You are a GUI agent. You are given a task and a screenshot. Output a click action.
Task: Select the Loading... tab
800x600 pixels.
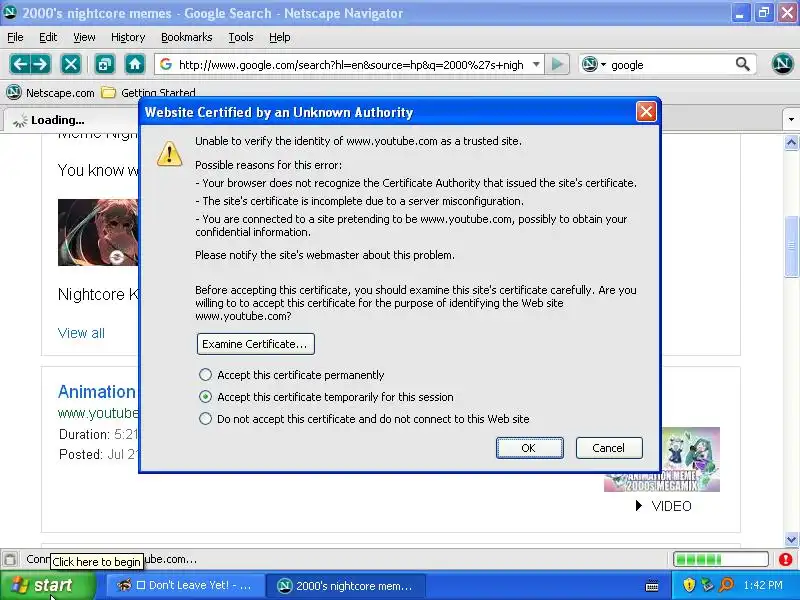point(71,120)
